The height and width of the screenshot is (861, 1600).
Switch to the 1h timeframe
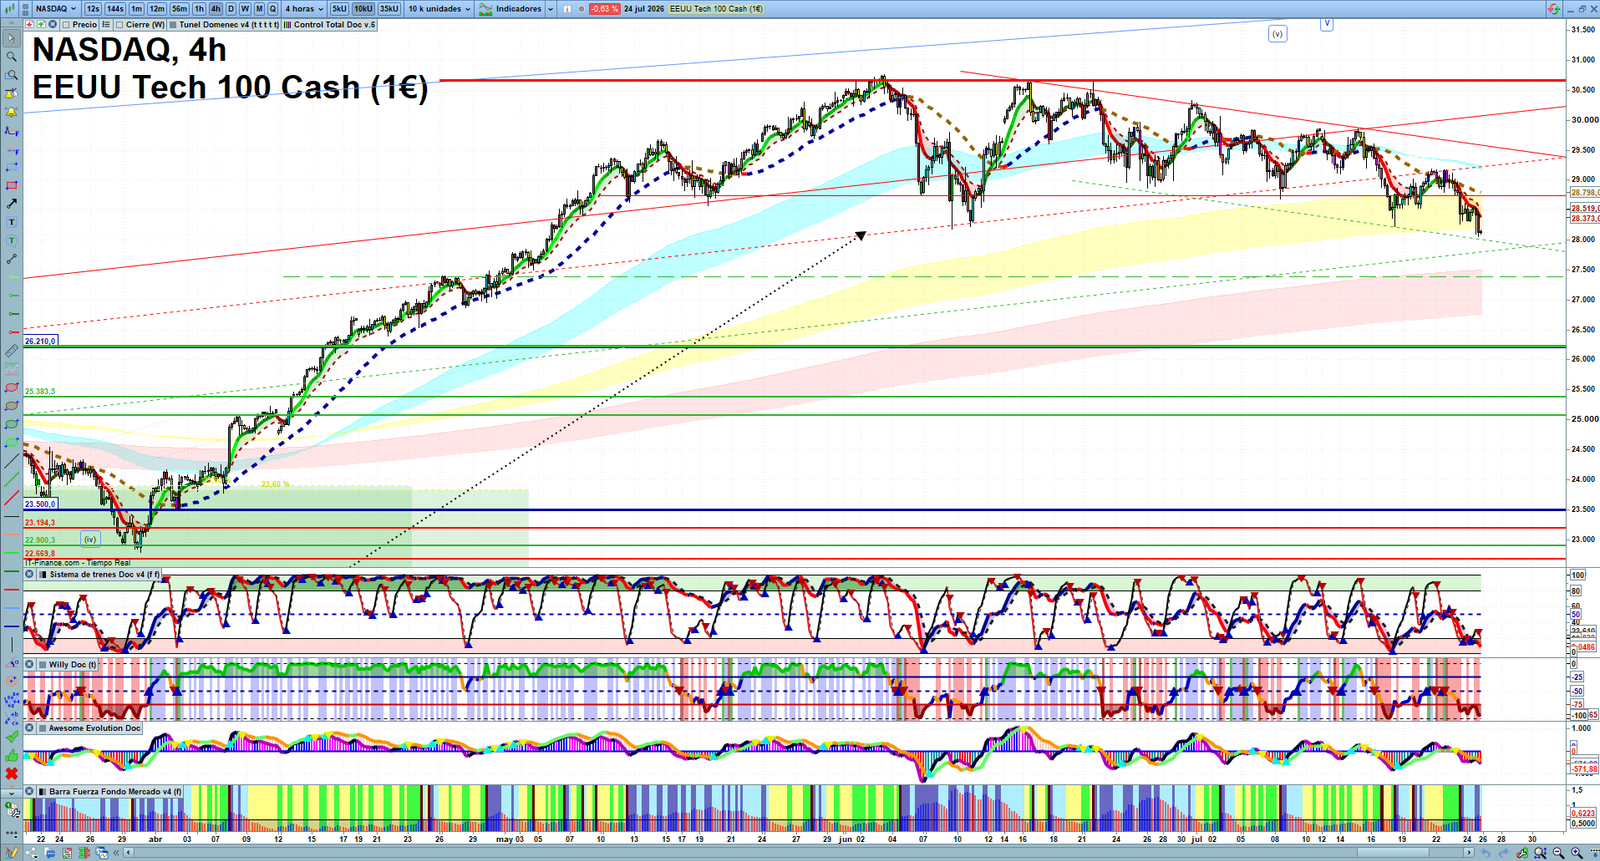199,8
